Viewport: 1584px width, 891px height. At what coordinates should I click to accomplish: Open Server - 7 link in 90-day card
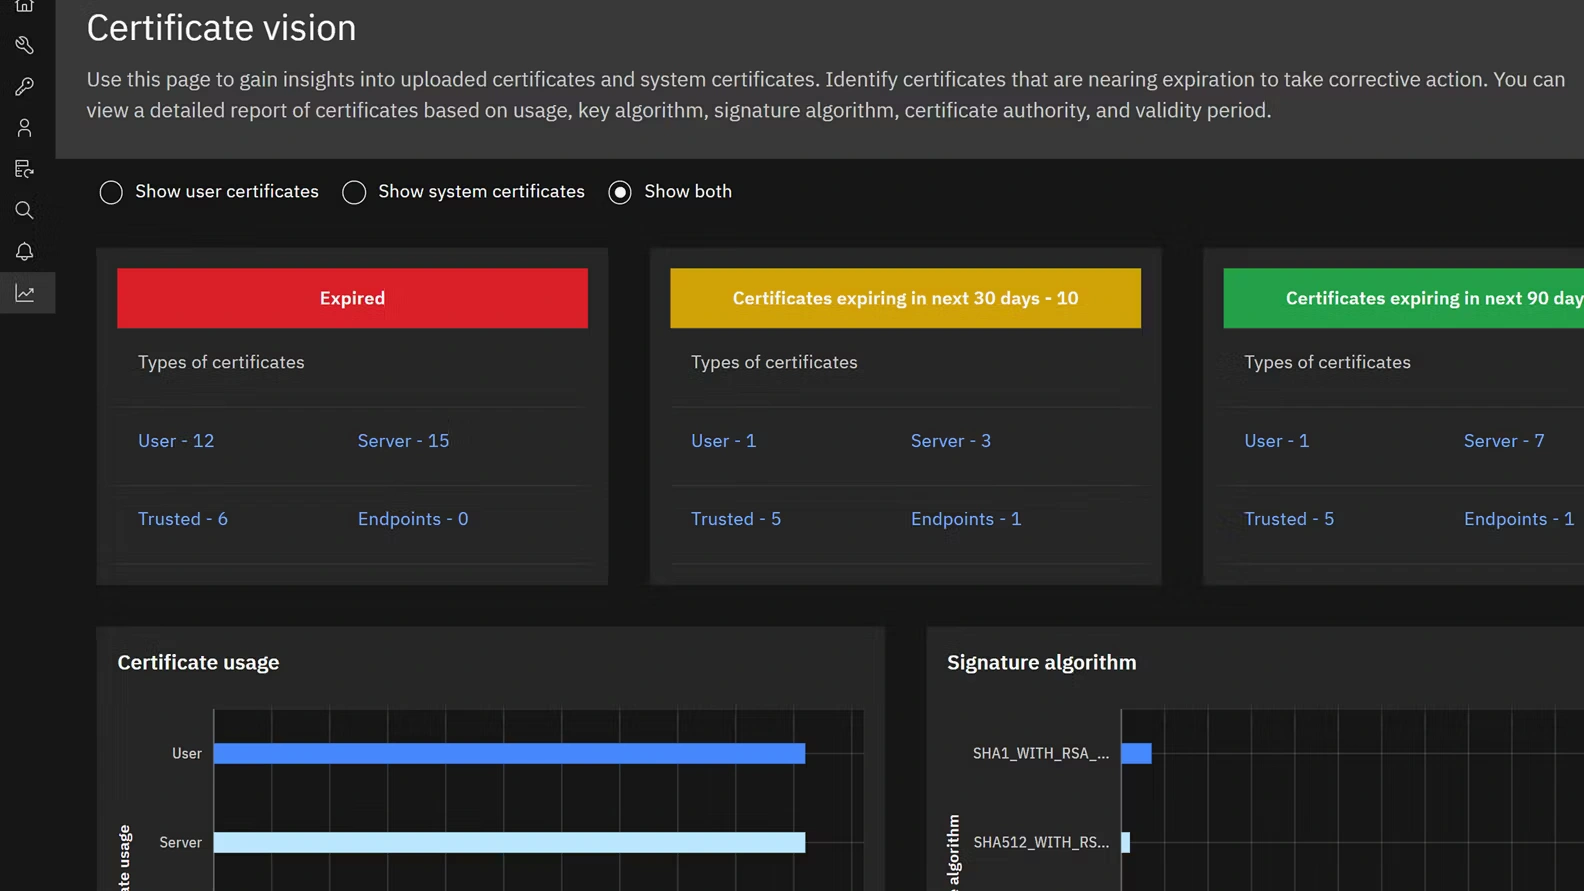click(x=1503, y=441)
